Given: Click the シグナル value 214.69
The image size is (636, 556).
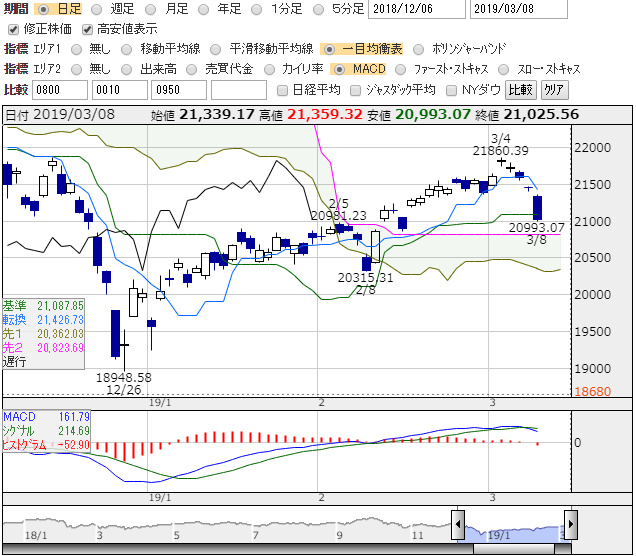Looking at the screenshot, I should tap(74, 431).
